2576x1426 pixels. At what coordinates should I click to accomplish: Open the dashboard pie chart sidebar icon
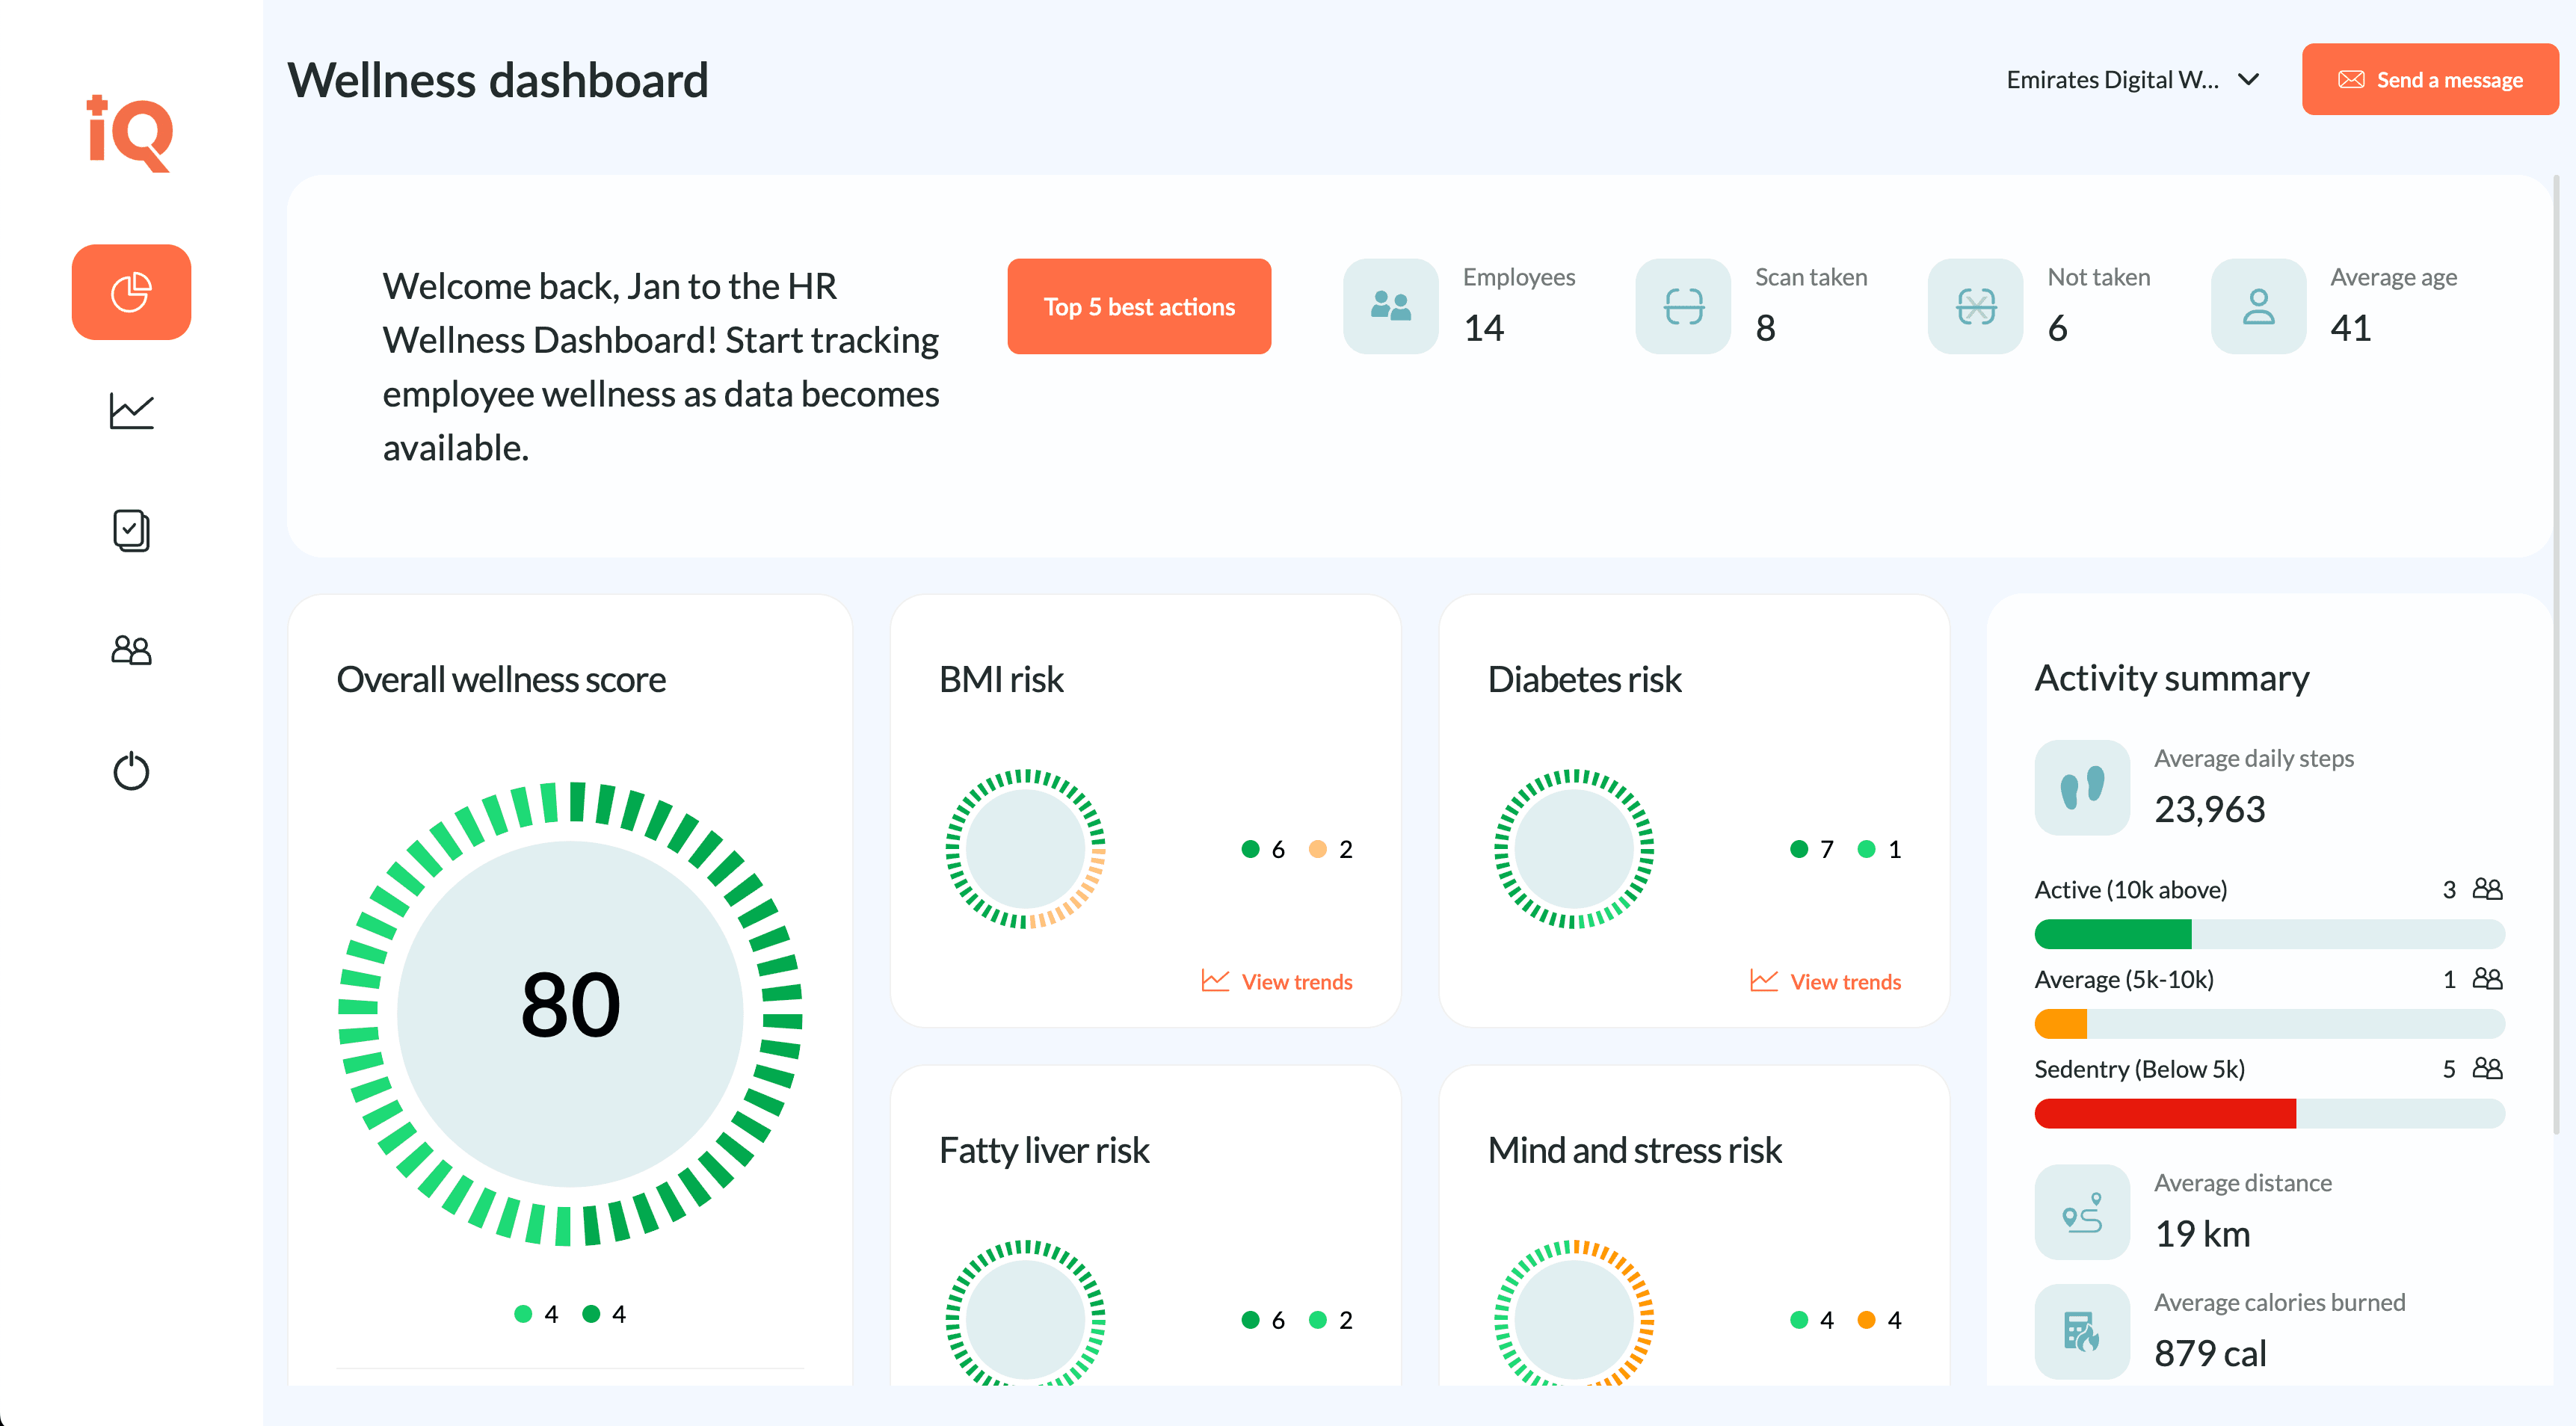[131, 292]
